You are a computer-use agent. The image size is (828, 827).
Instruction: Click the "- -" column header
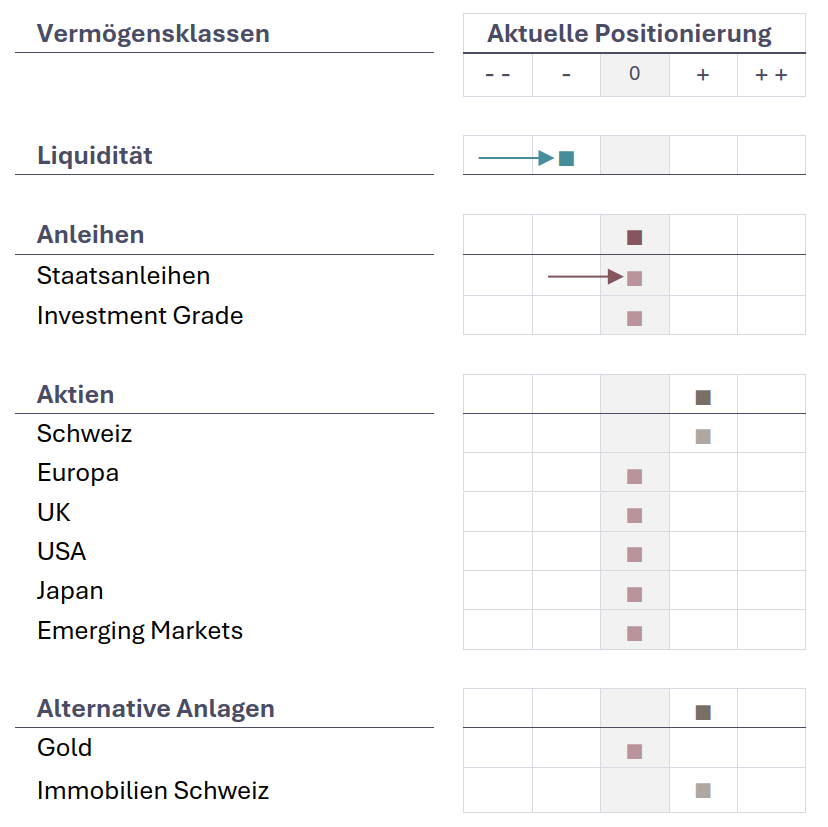(497, 75)
